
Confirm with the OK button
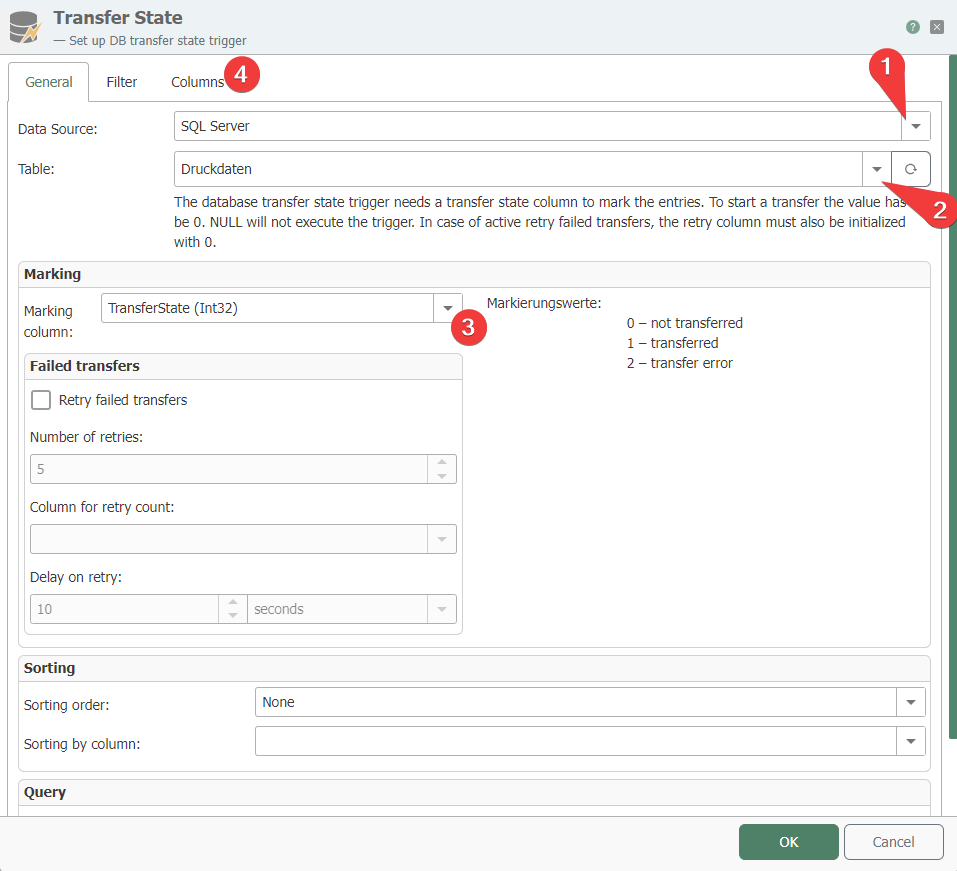pos(788,842)
